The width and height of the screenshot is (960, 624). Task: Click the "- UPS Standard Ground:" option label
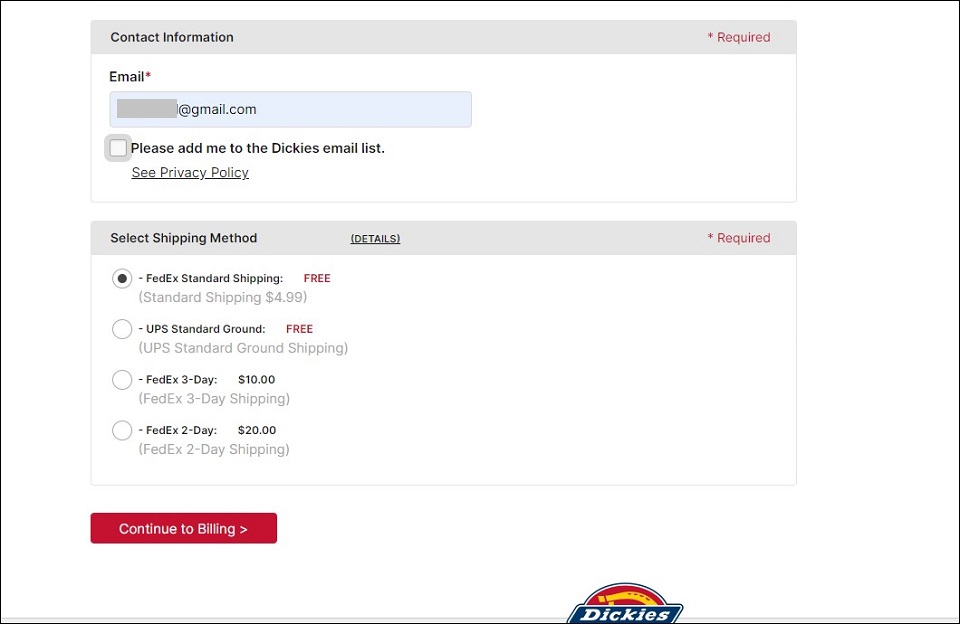(202, 329)
